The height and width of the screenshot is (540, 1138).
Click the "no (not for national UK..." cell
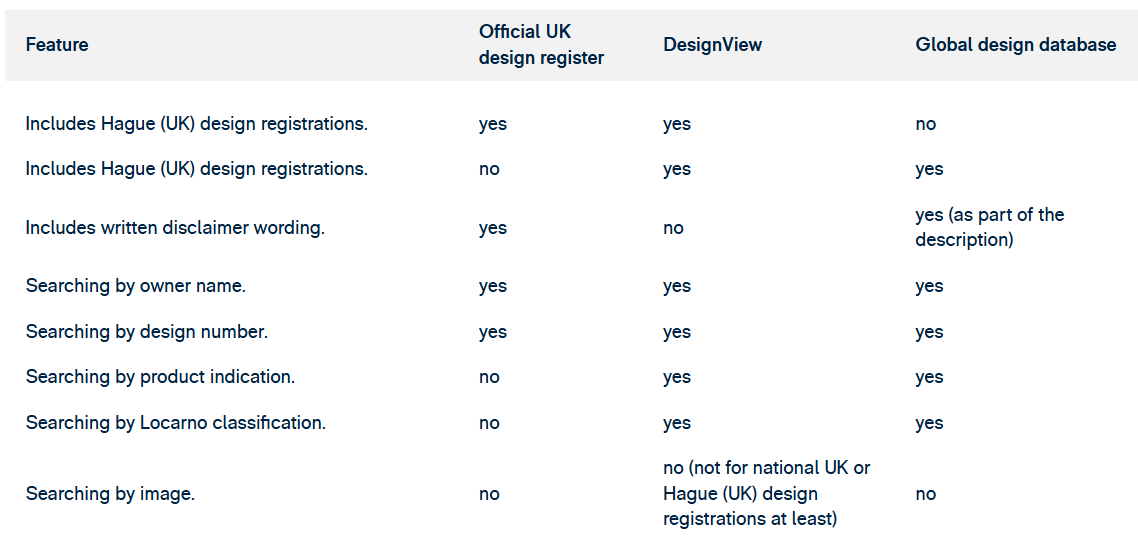[x=766, y=494]
